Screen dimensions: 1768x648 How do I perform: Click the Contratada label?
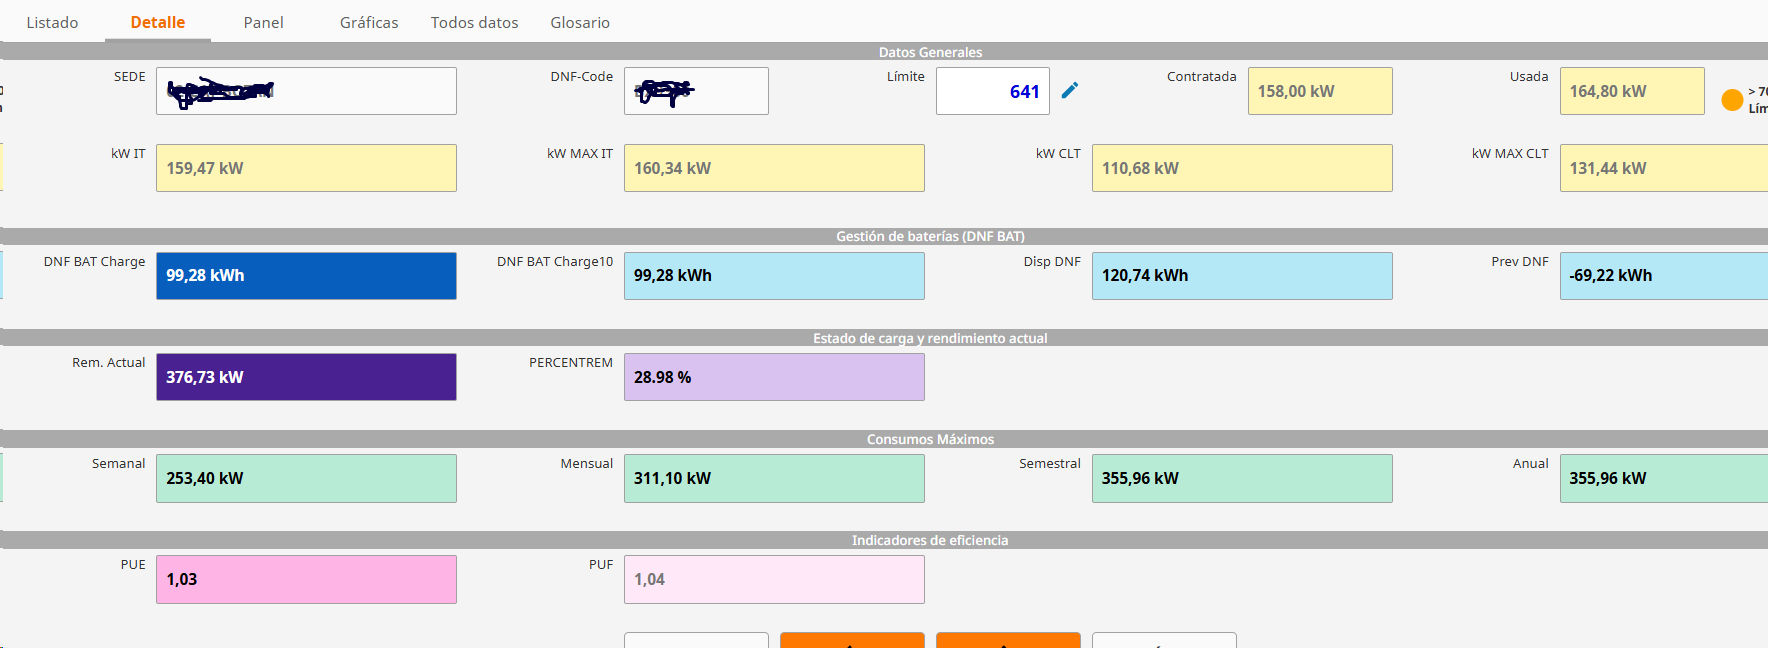click(1202, 76)
